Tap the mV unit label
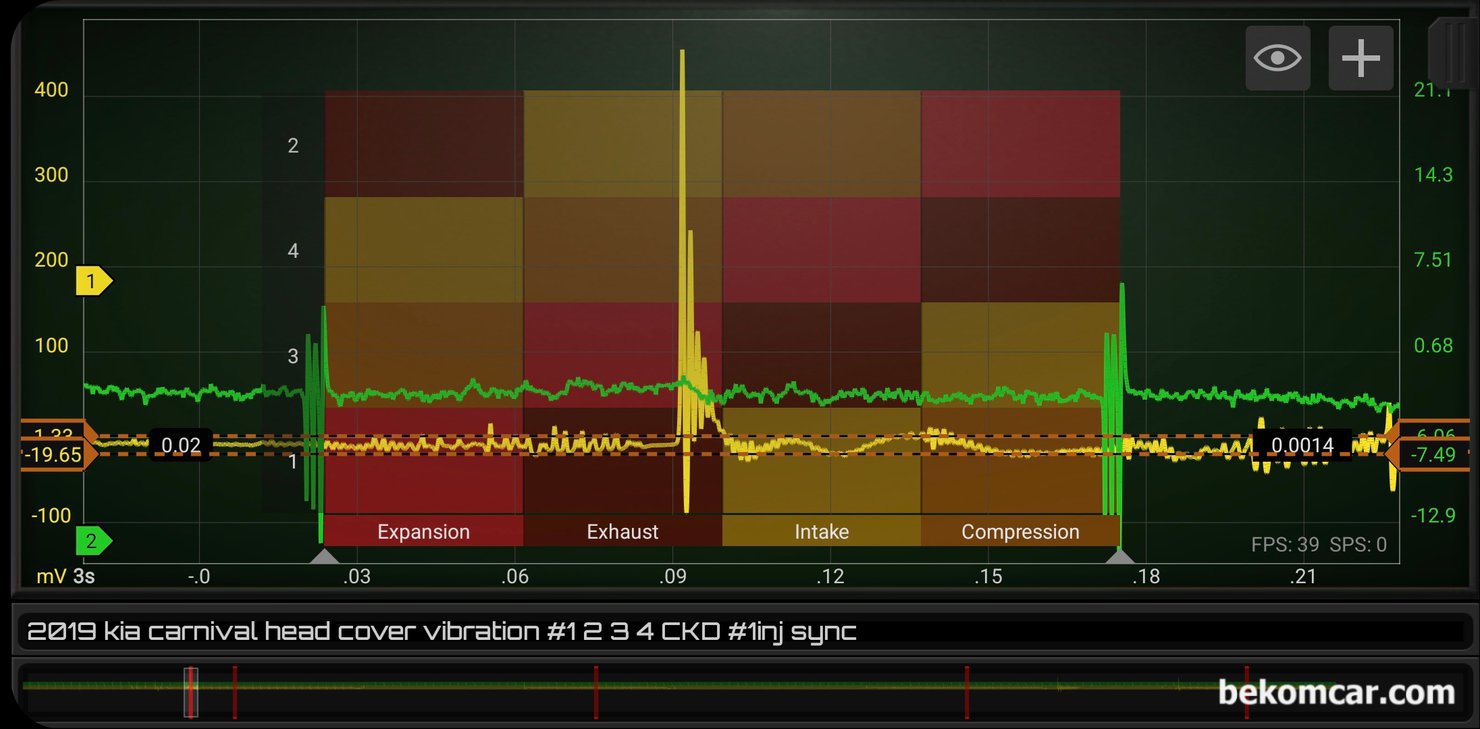 [51, 577]
